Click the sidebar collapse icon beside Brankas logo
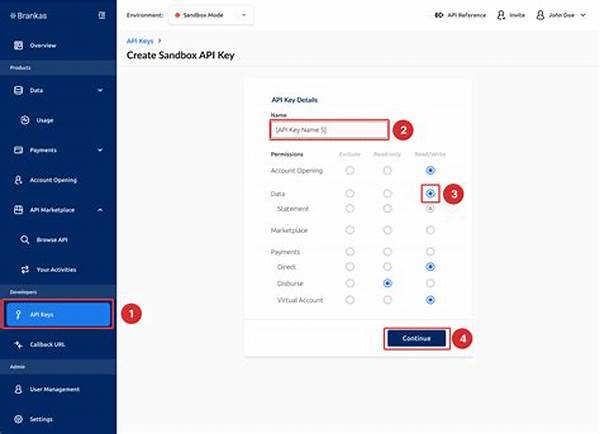The width and height of the screenshot is (600, 434). (101, 16)
